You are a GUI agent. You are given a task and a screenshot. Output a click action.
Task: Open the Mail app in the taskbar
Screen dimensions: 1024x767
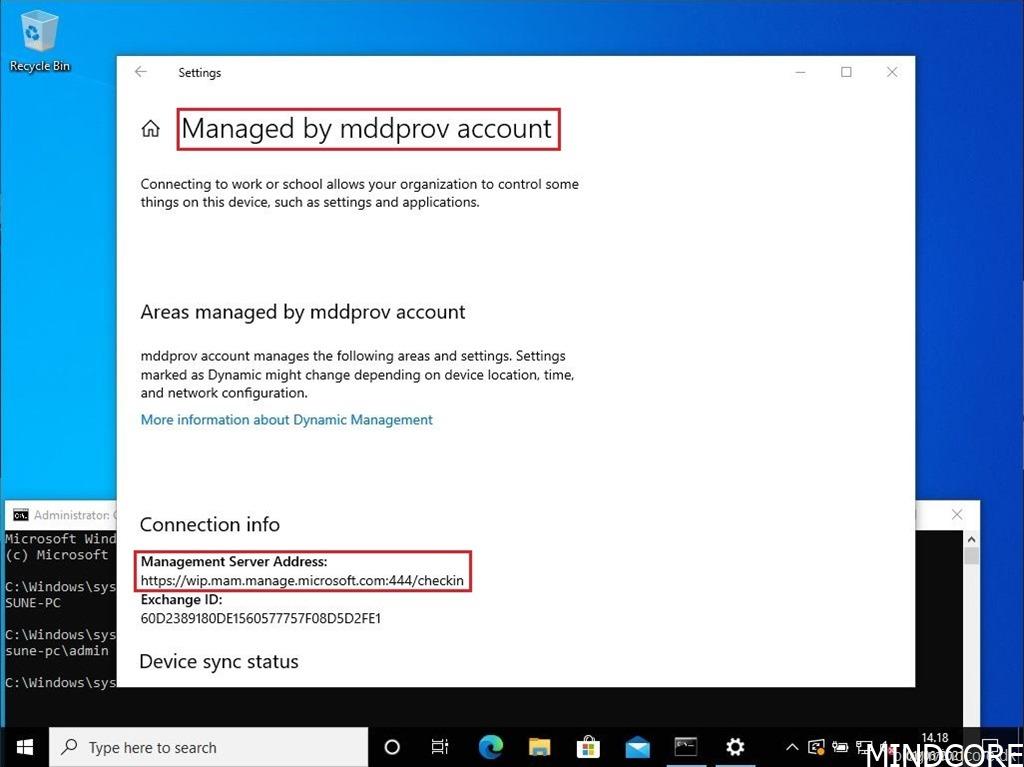(x=637, y=747)
